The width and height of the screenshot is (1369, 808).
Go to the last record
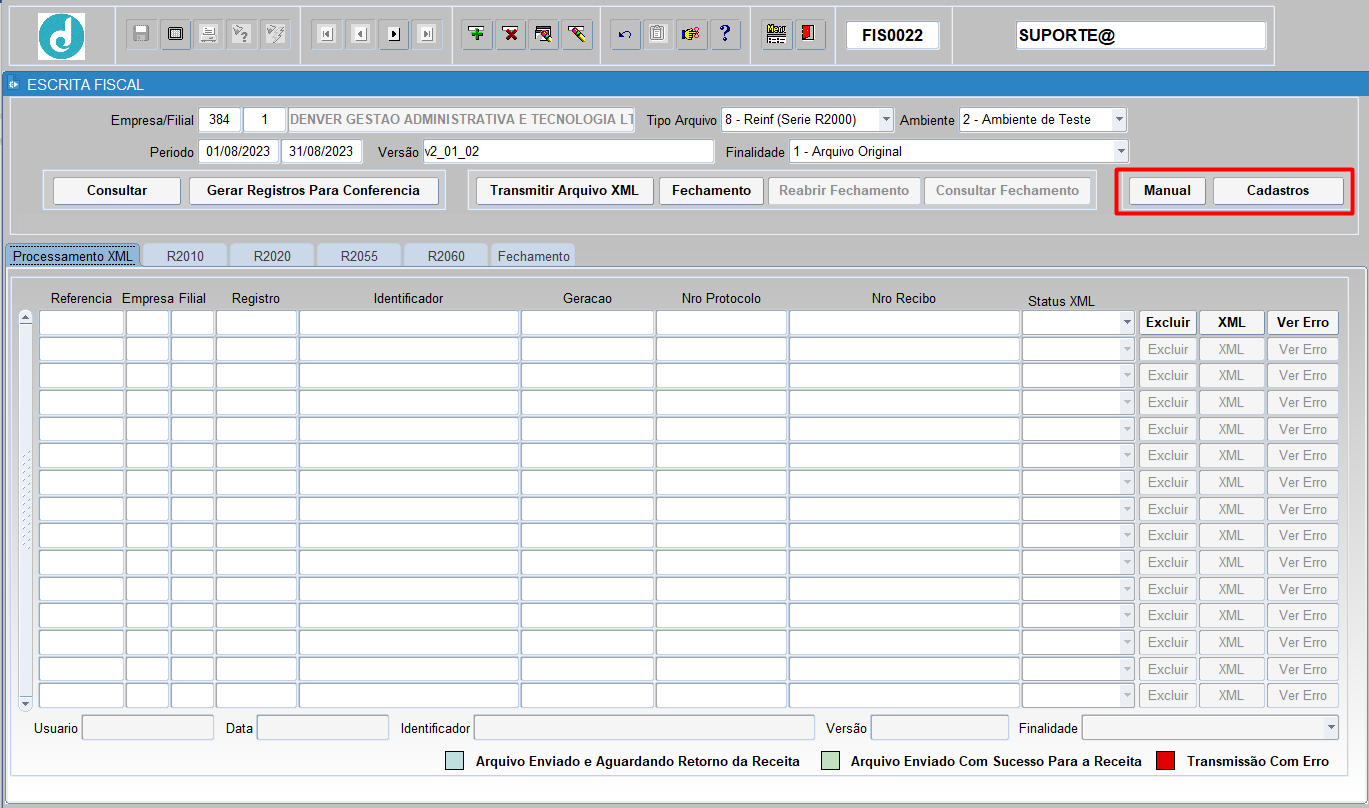pyautogui.click(x=427, y=34)
